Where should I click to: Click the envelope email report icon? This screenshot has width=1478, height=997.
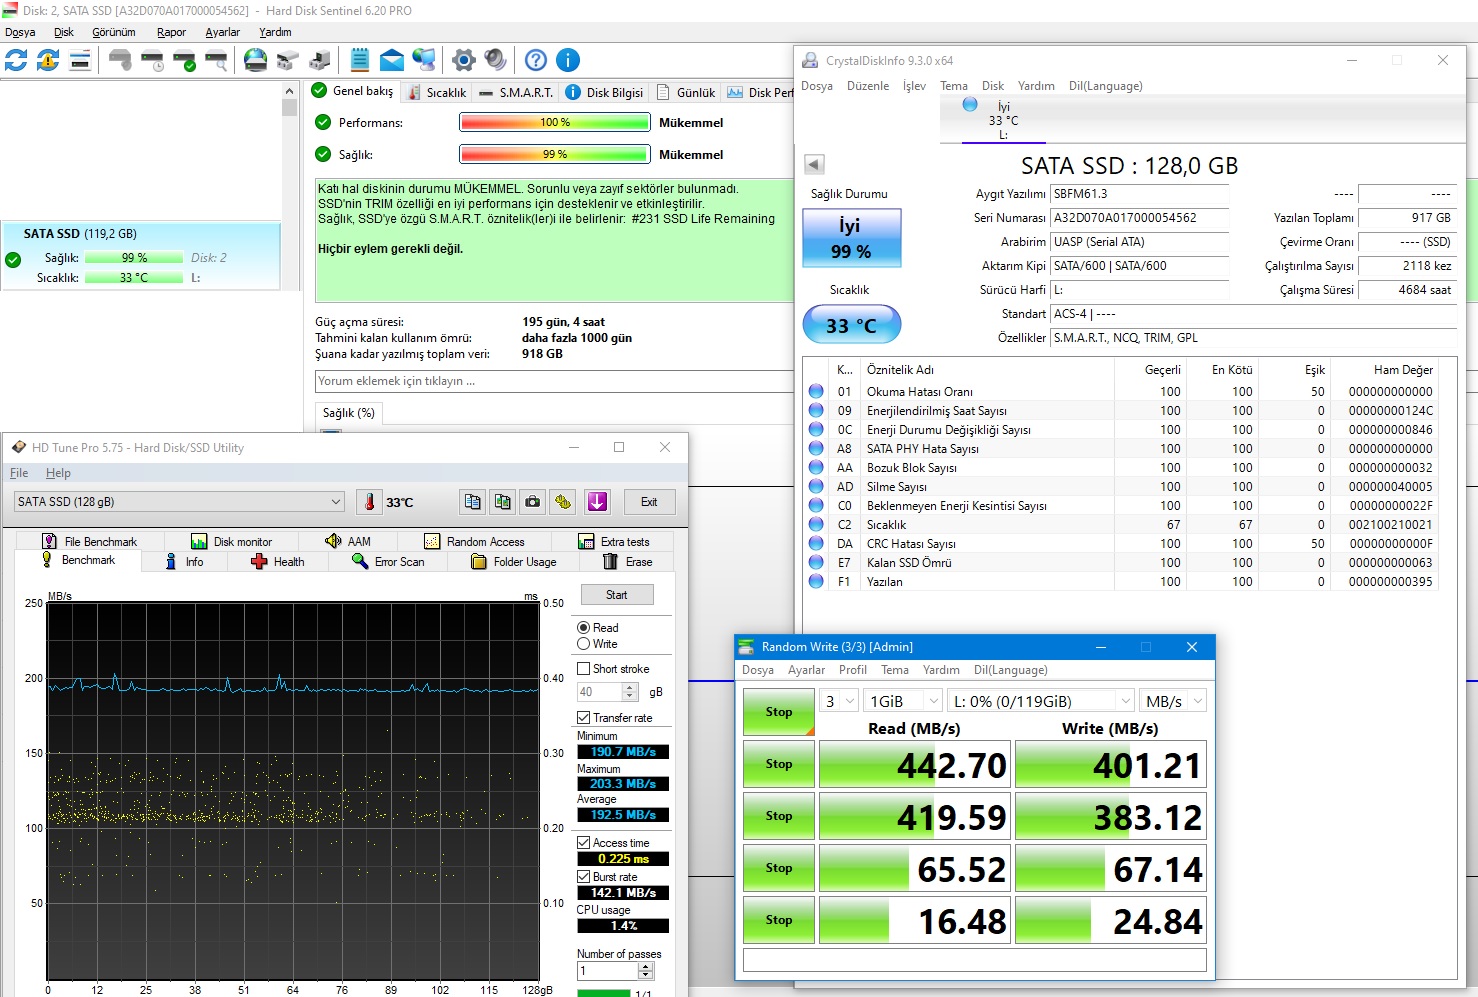click(392, 60)
